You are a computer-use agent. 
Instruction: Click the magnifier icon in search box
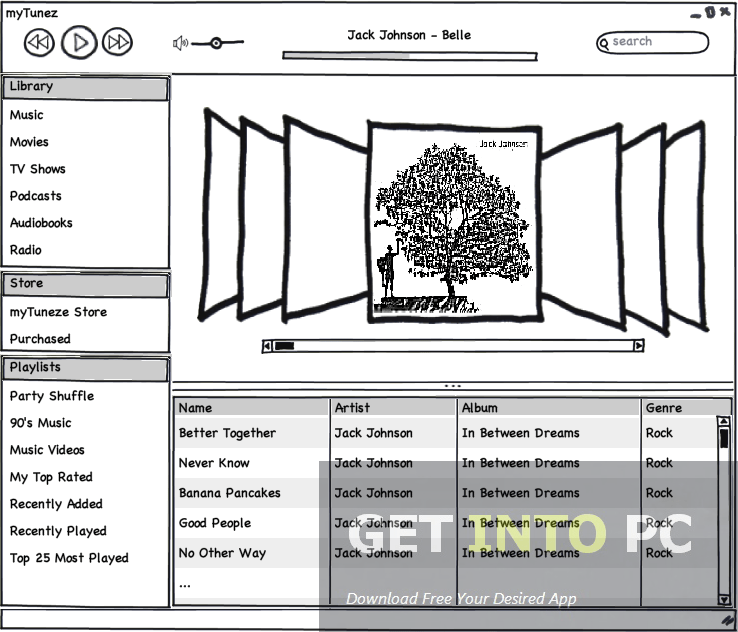pos(604,44)
